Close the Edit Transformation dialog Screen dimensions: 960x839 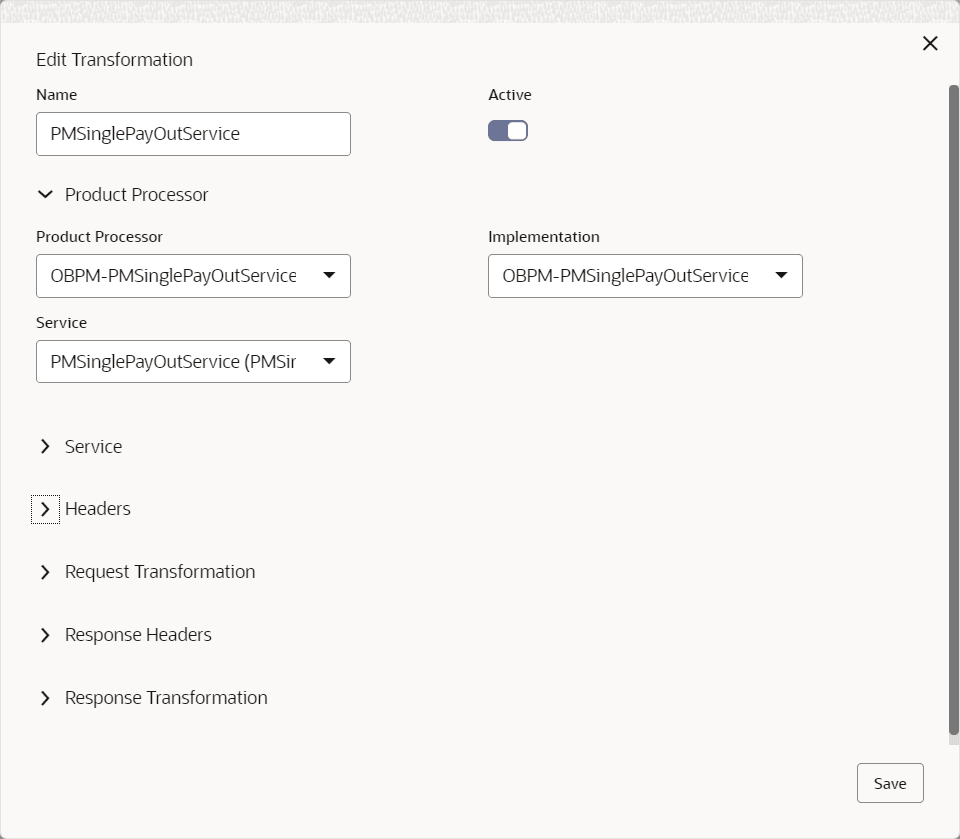point(930,44)
